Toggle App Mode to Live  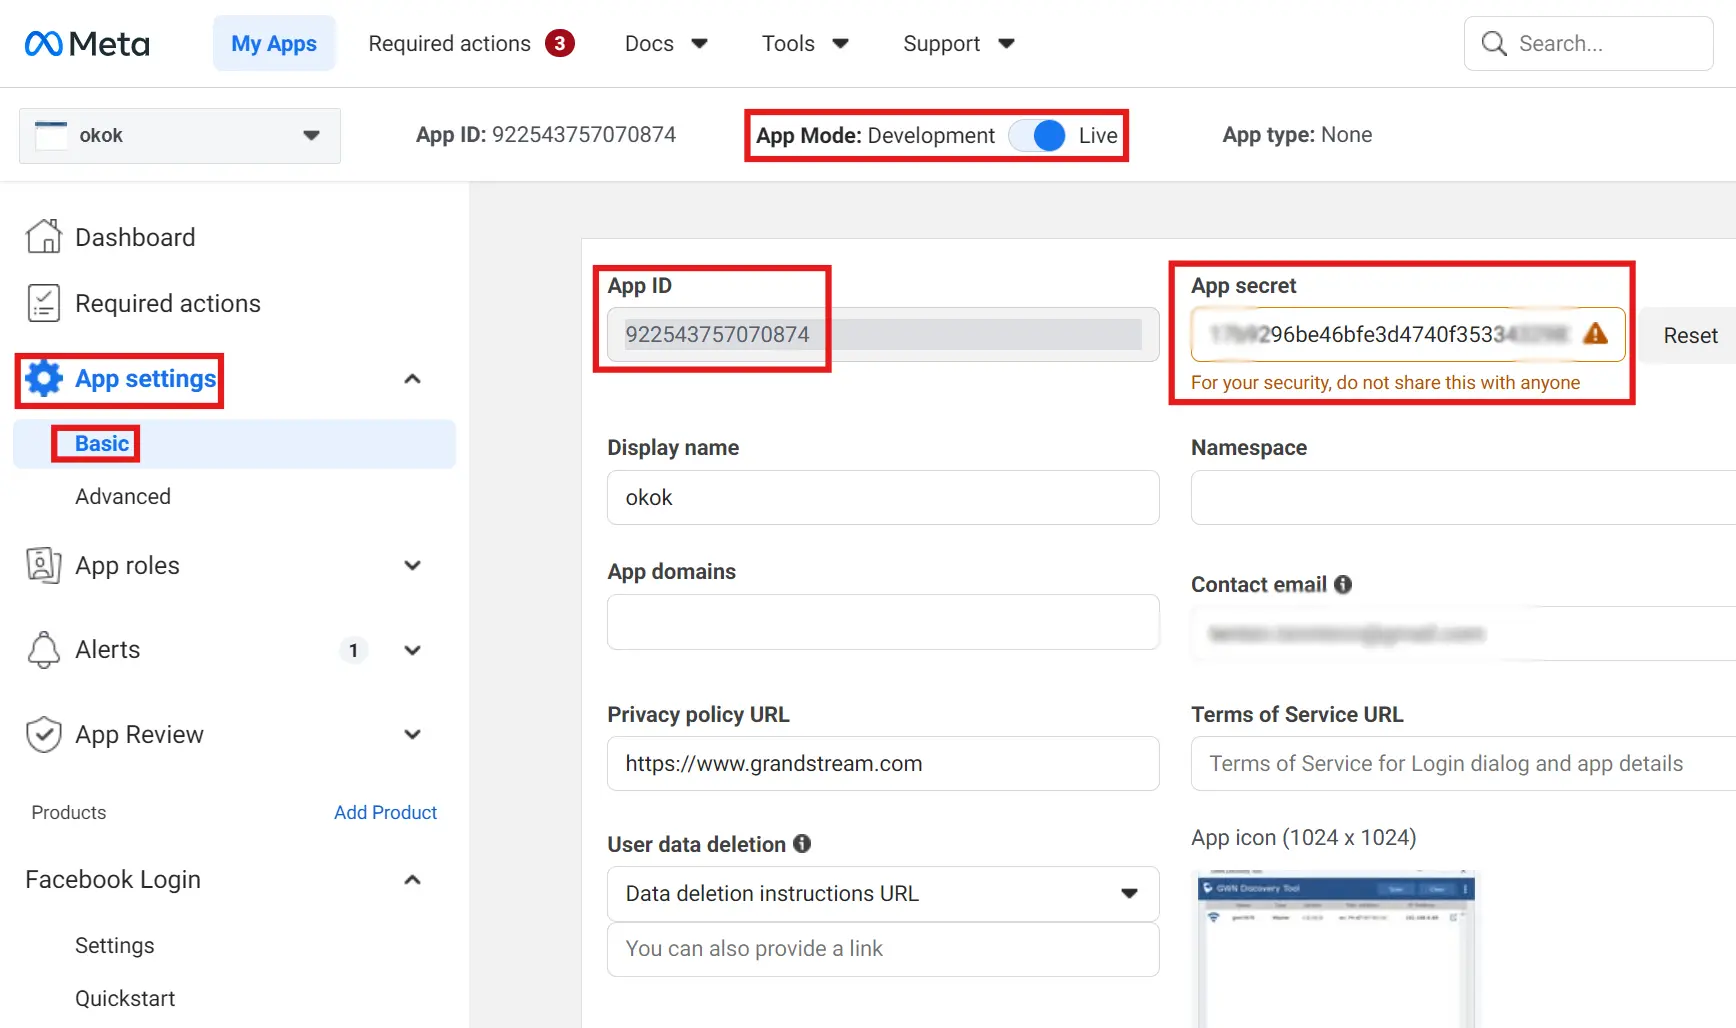point(1037,135)
